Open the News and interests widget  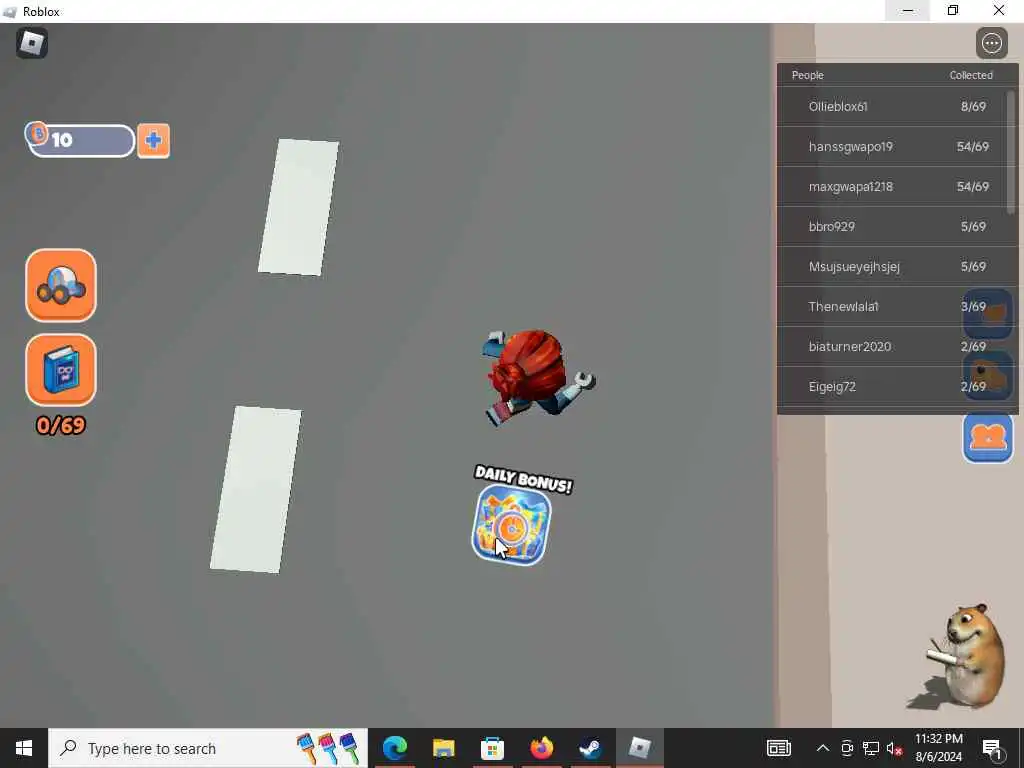(778, 748)
